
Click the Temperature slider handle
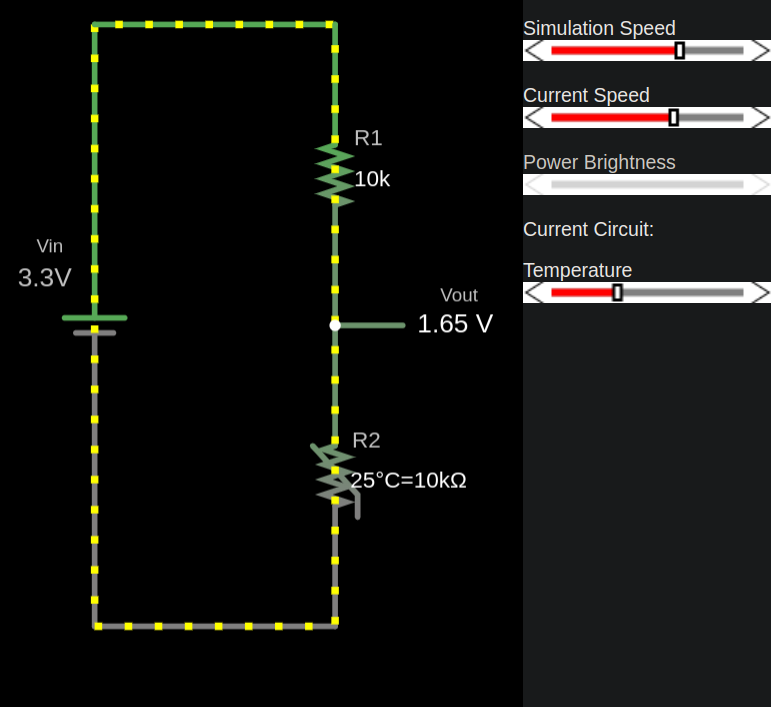click(617, 292)
